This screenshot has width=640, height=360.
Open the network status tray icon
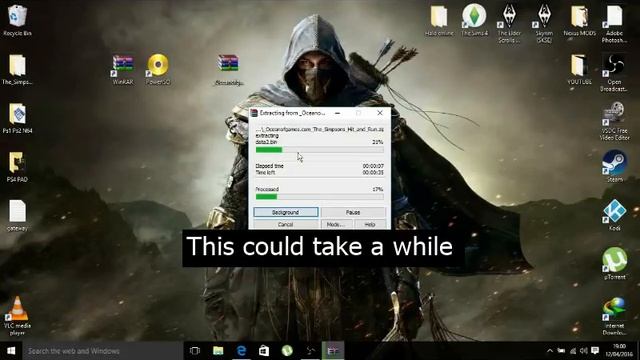pos(573,351)
